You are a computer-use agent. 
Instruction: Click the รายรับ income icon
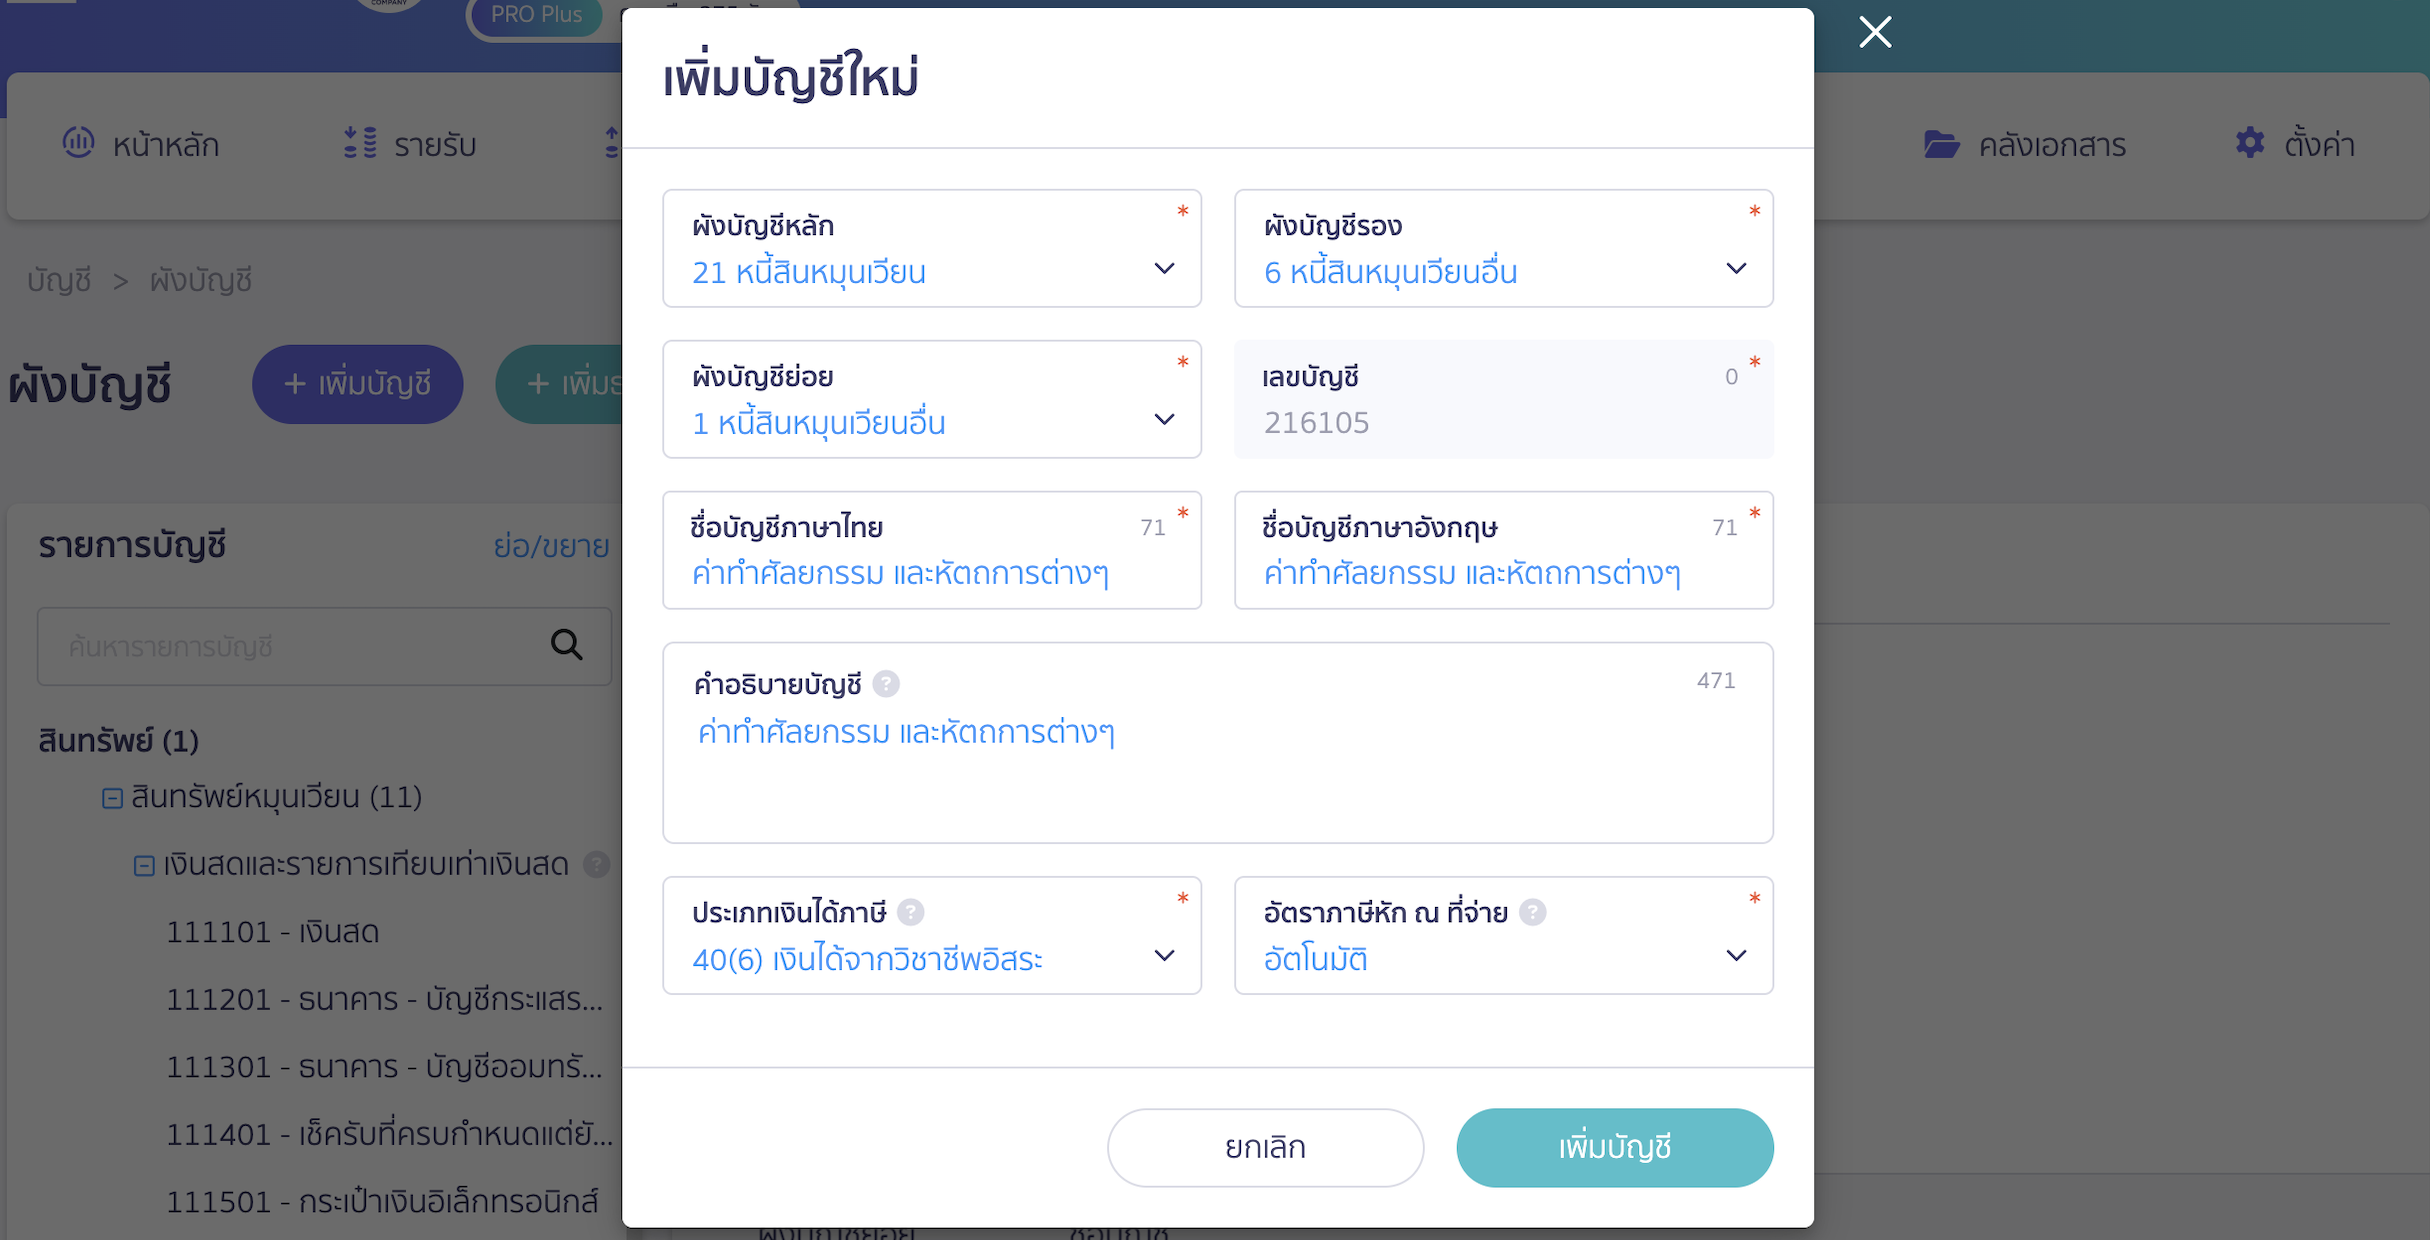(356, 144)
